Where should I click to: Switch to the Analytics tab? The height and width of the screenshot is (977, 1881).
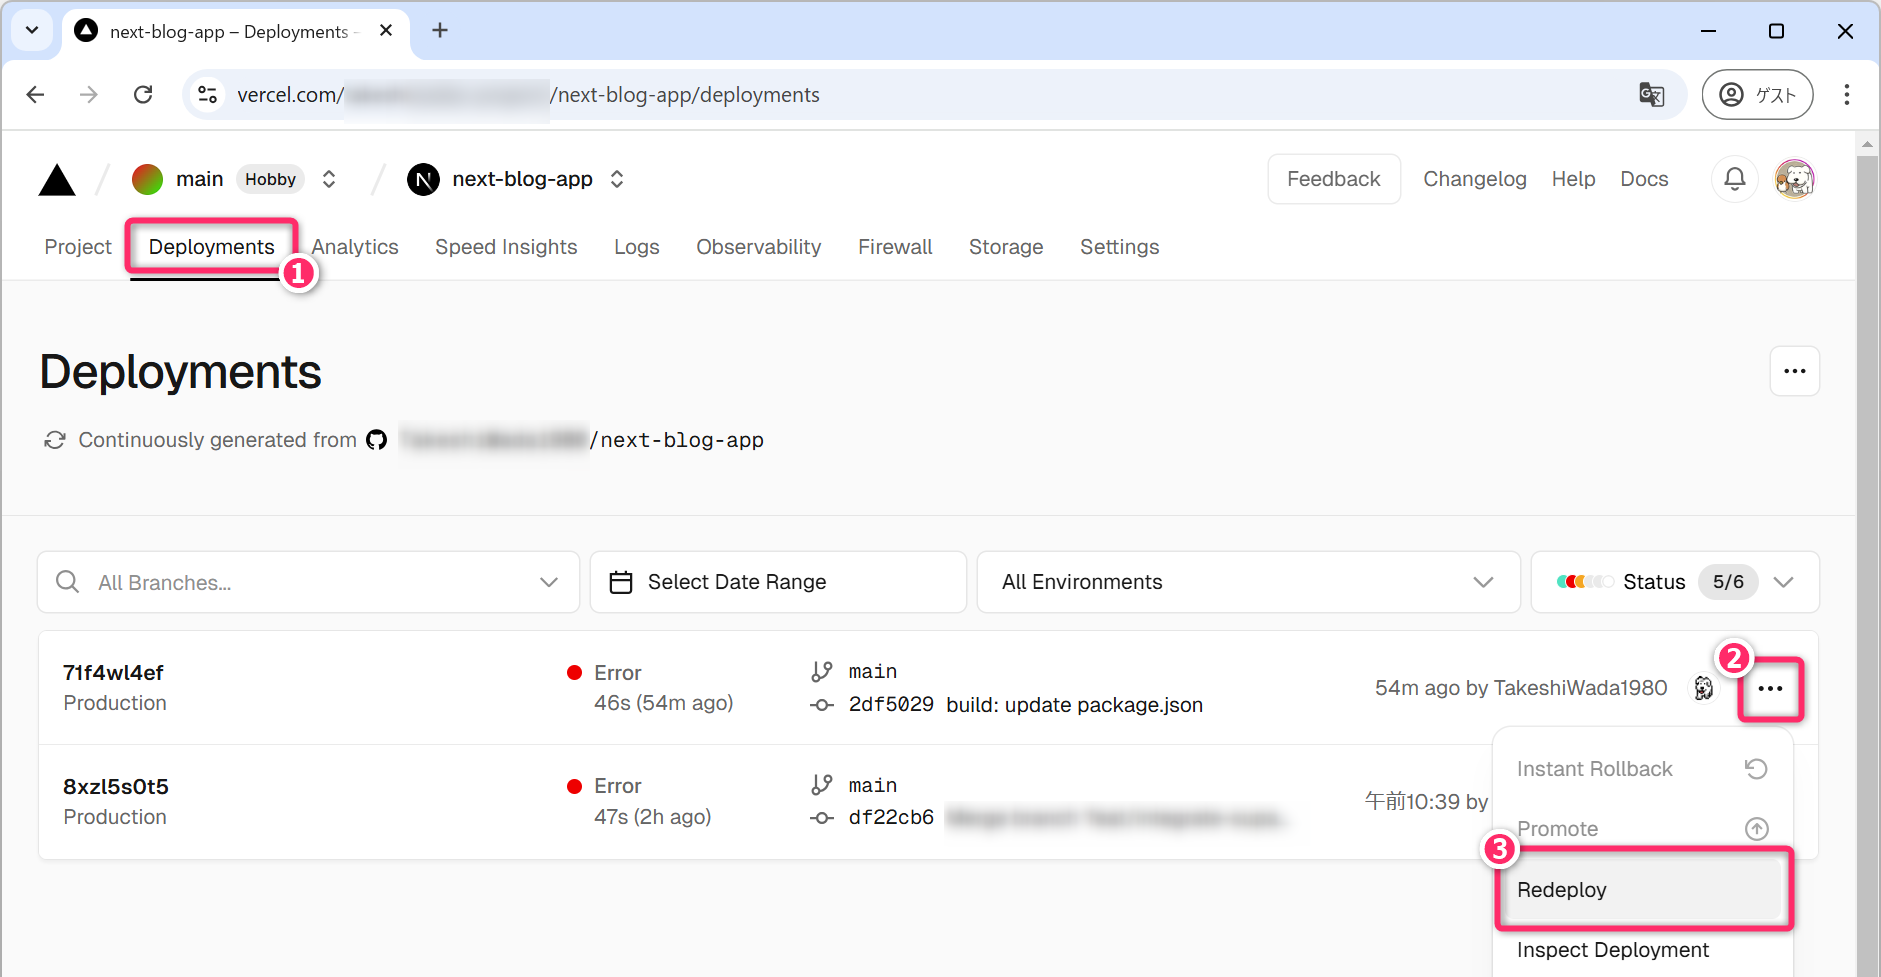tap(355, 247)
